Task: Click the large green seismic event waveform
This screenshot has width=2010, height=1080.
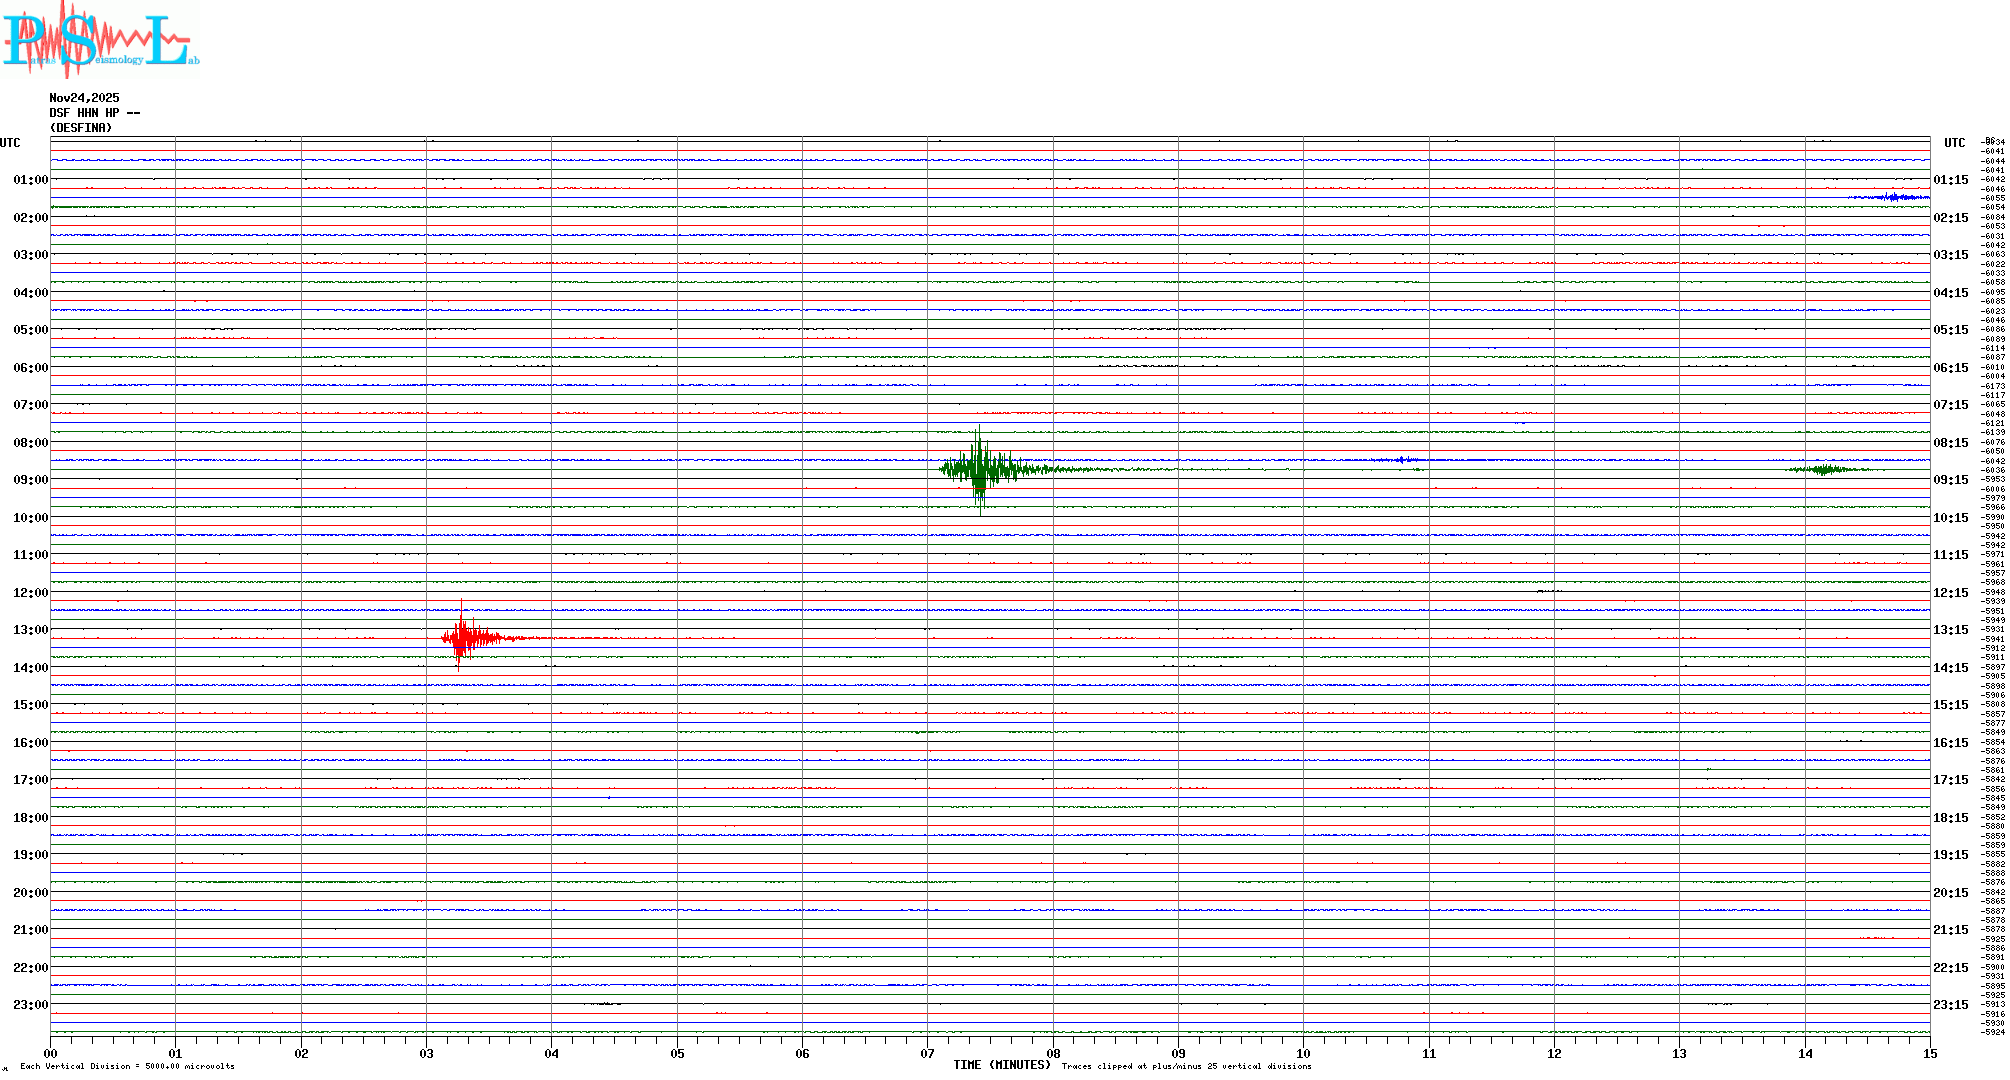Action: (980, 469)
